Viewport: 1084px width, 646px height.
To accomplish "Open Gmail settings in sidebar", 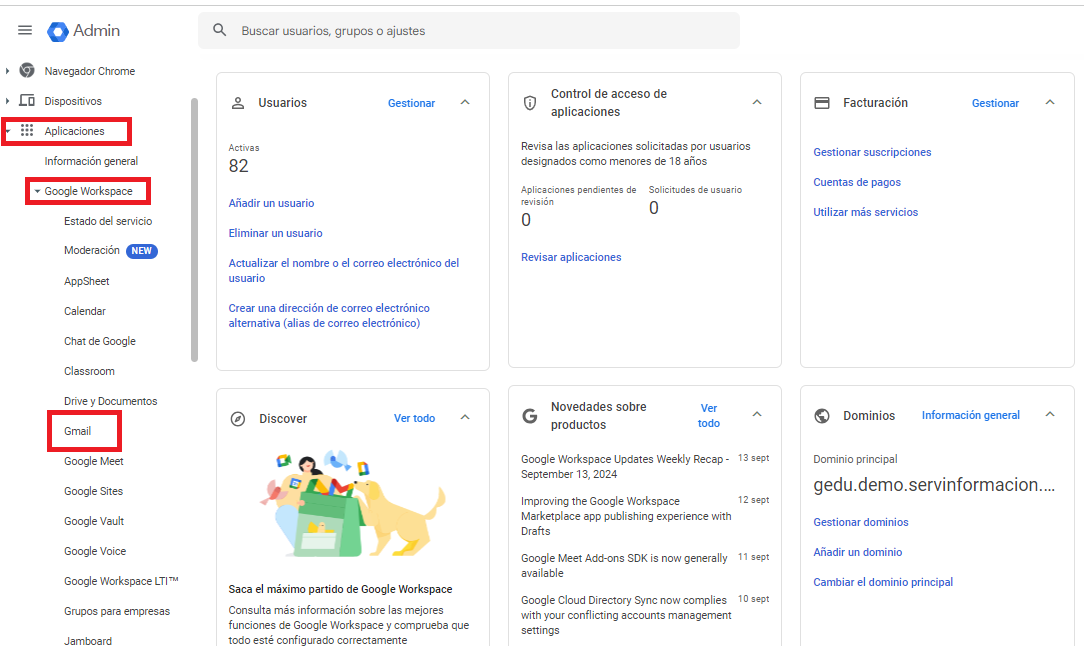I will pos(77,431).
